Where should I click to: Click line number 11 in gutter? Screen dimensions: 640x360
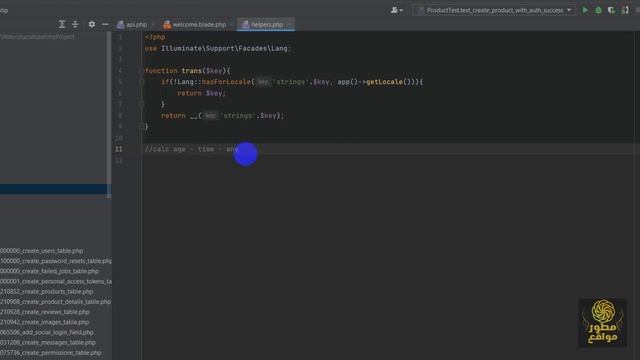tap(119, 149)
